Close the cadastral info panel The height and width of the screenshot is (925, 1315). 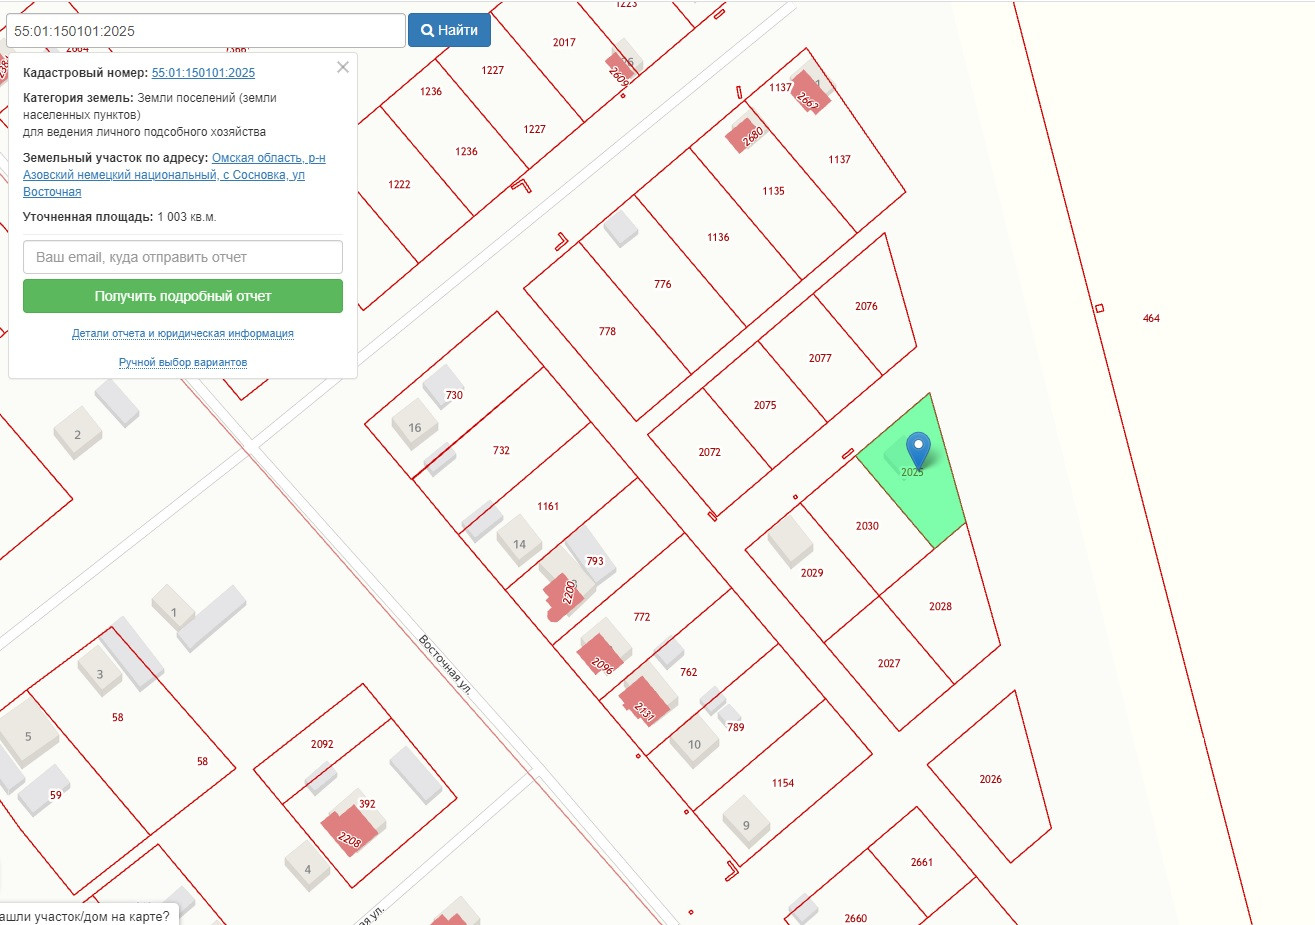343,67
